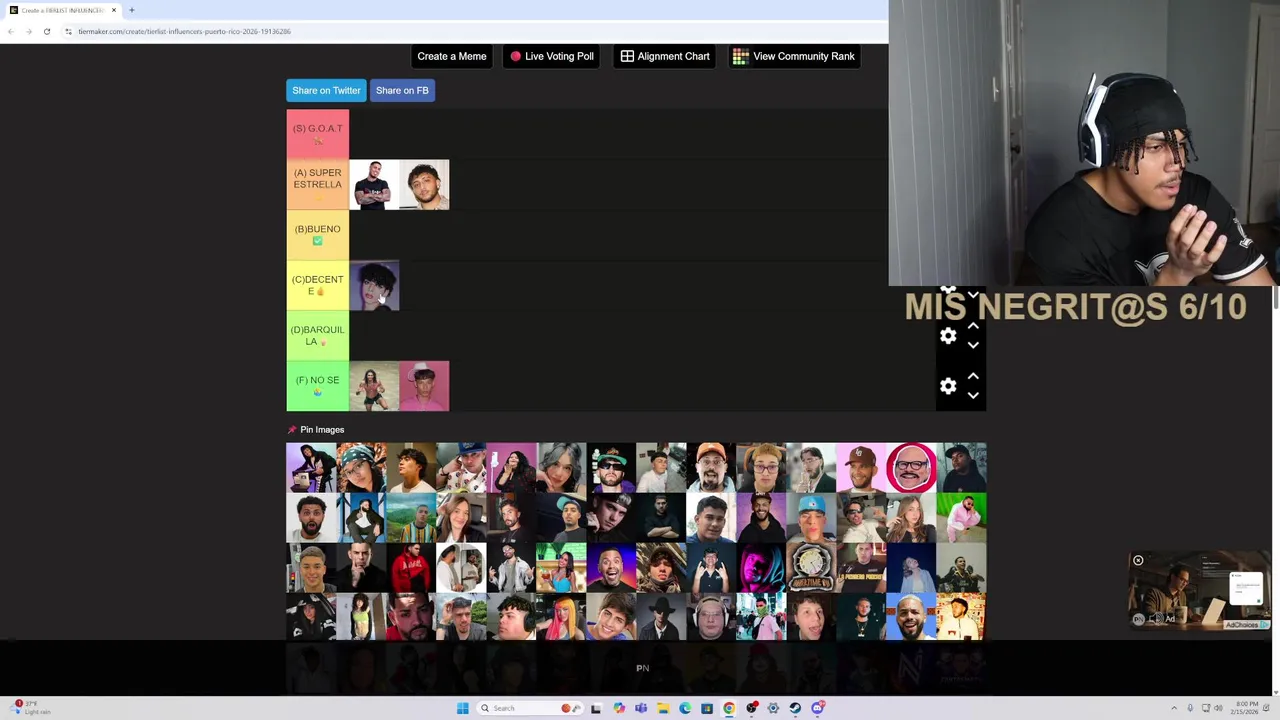Move the D BARQUILLA row down
This screenshot has height=720, width=1280.
pyautogui.click(x=973, y=345)
